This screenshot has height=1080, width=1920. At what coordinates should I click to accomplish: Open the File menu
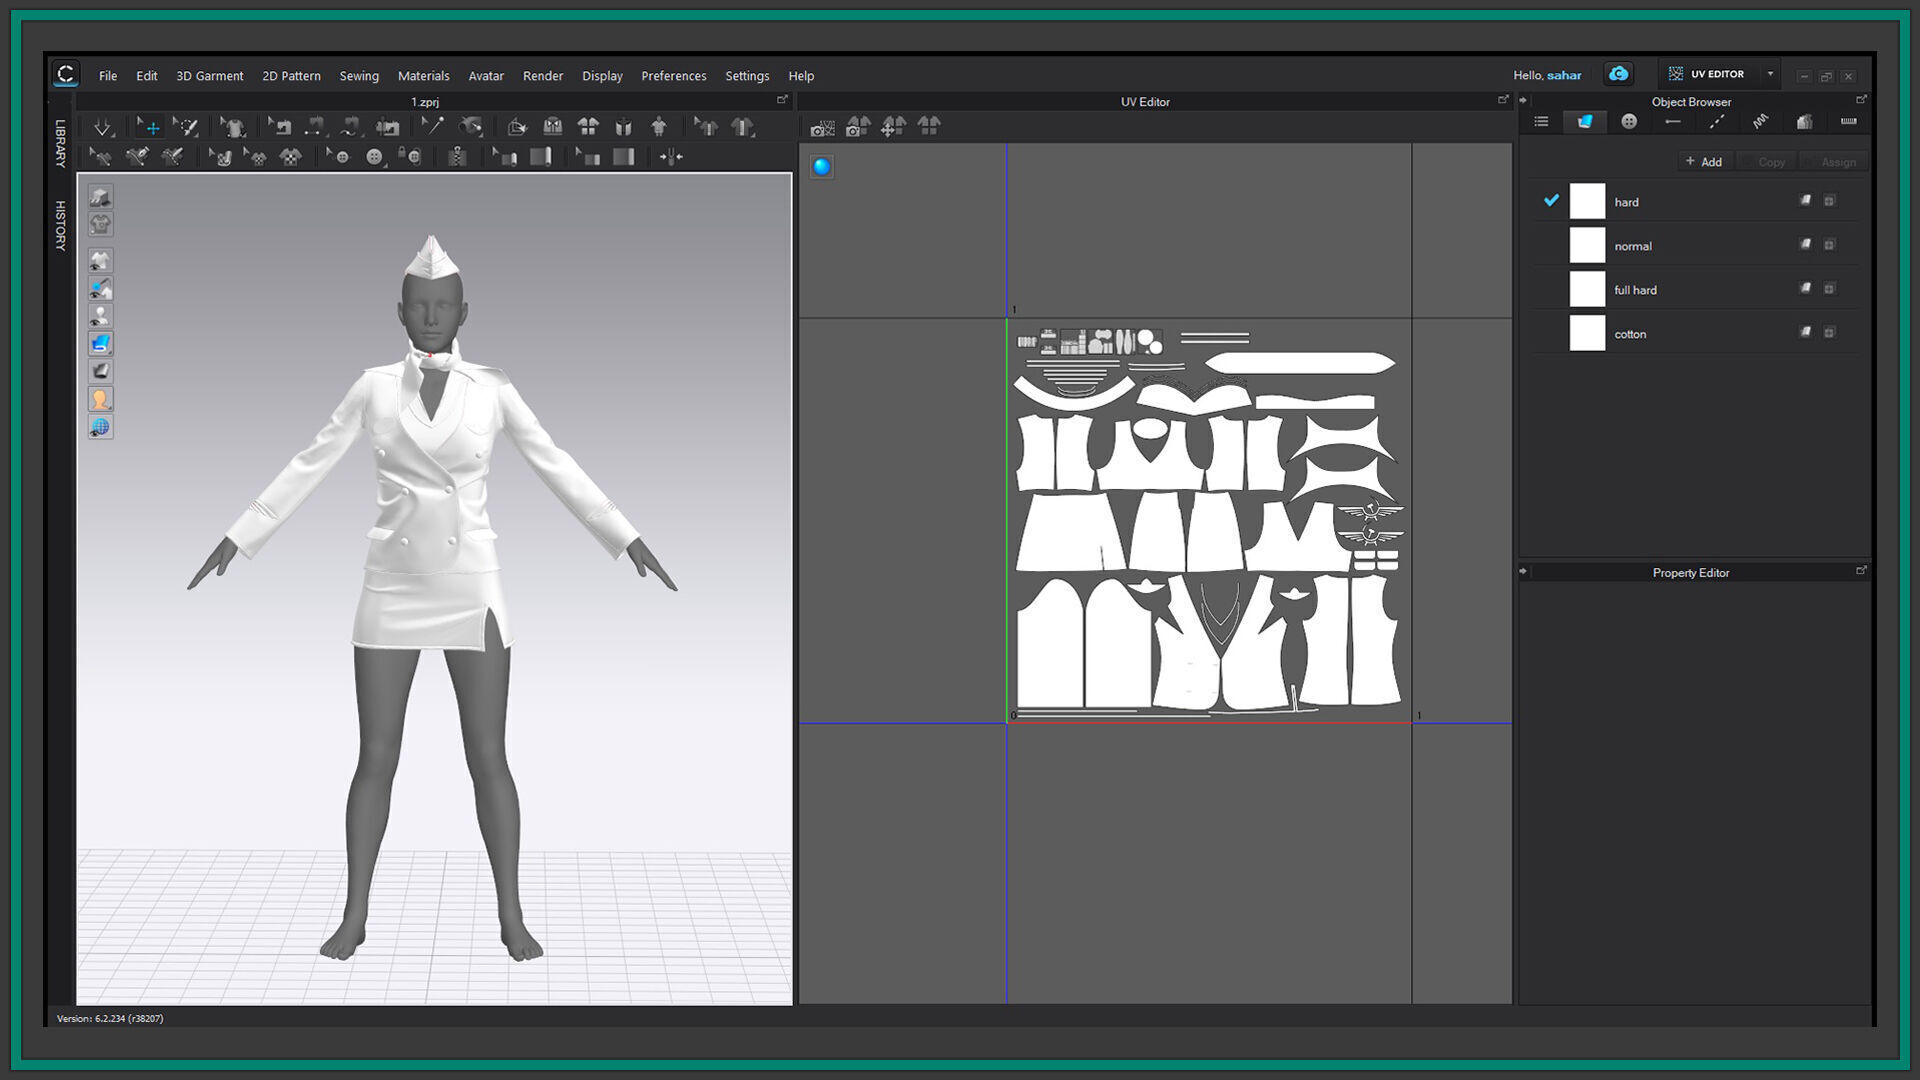(x=108, y=76)
